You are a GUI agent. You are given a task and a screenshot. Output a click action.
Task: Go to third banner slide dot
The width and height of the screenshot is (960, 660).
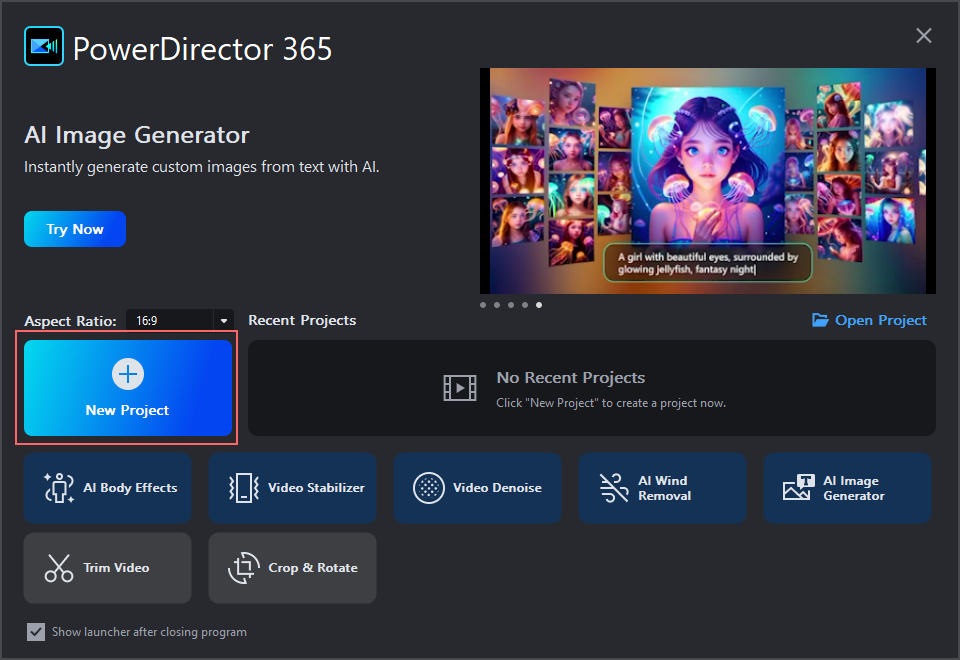pos(511,305)
